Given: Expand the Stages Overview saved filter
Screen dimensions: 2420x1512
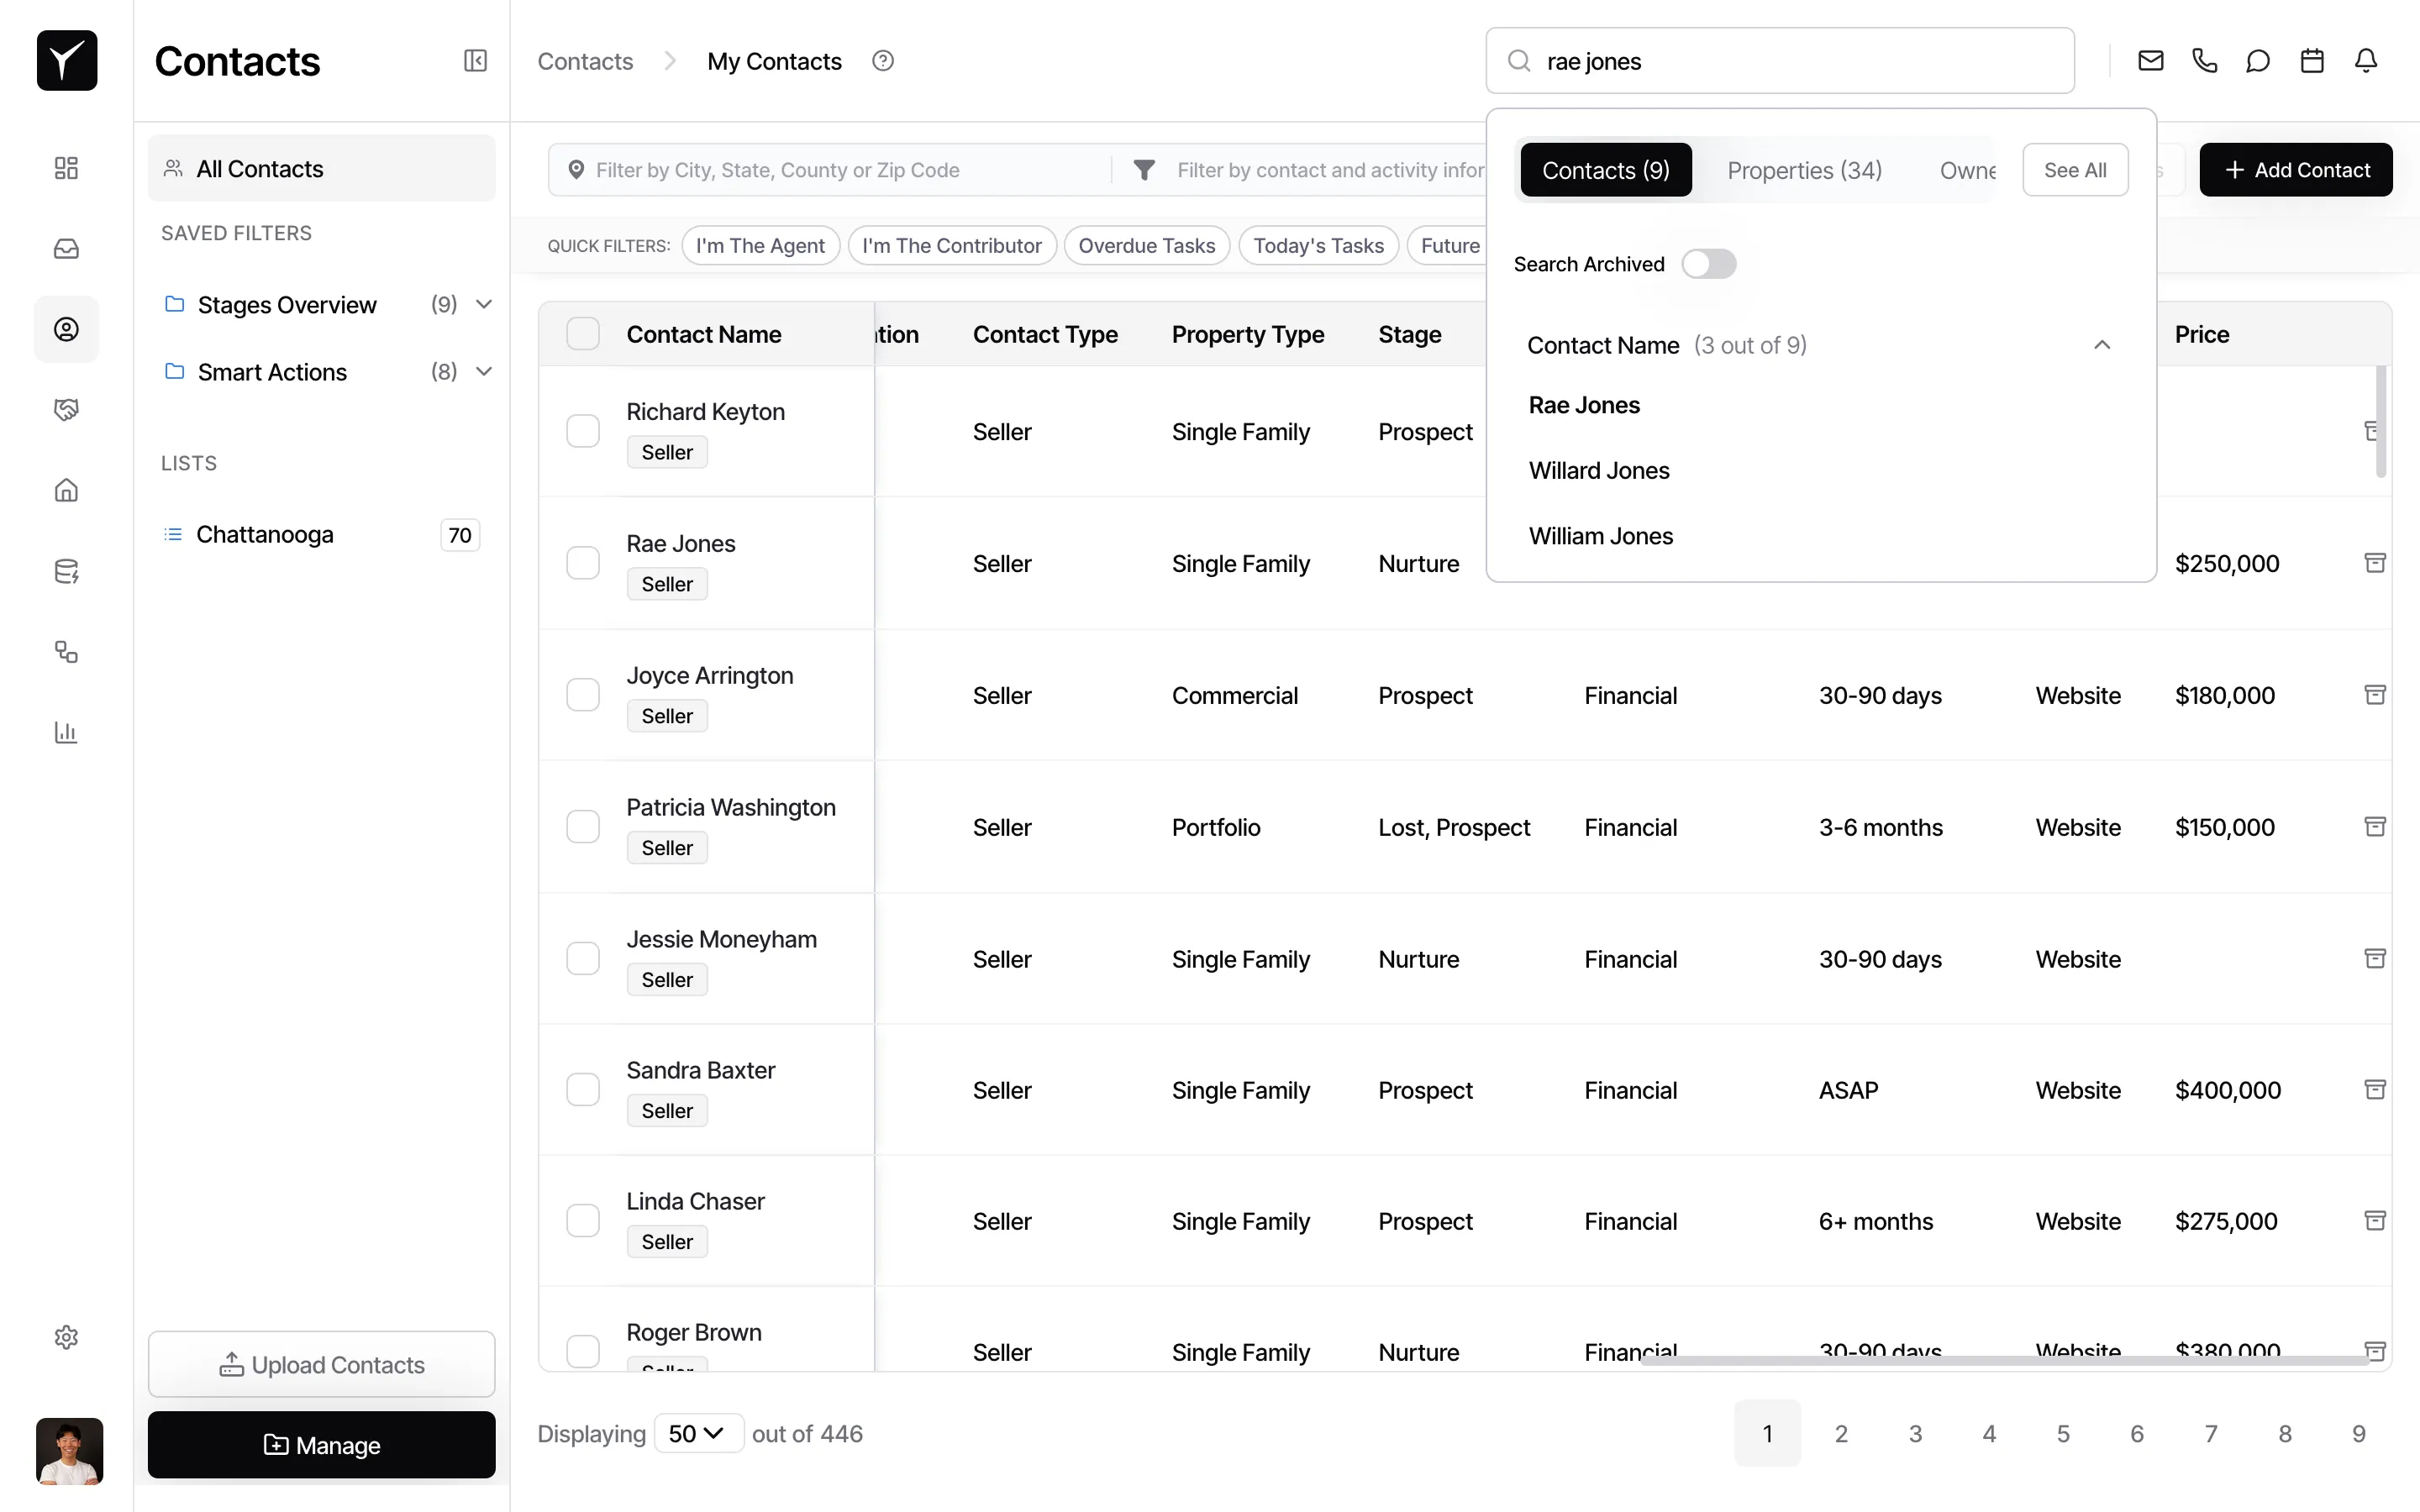Looking at the screenshot, I should click(x=484, y=304).
